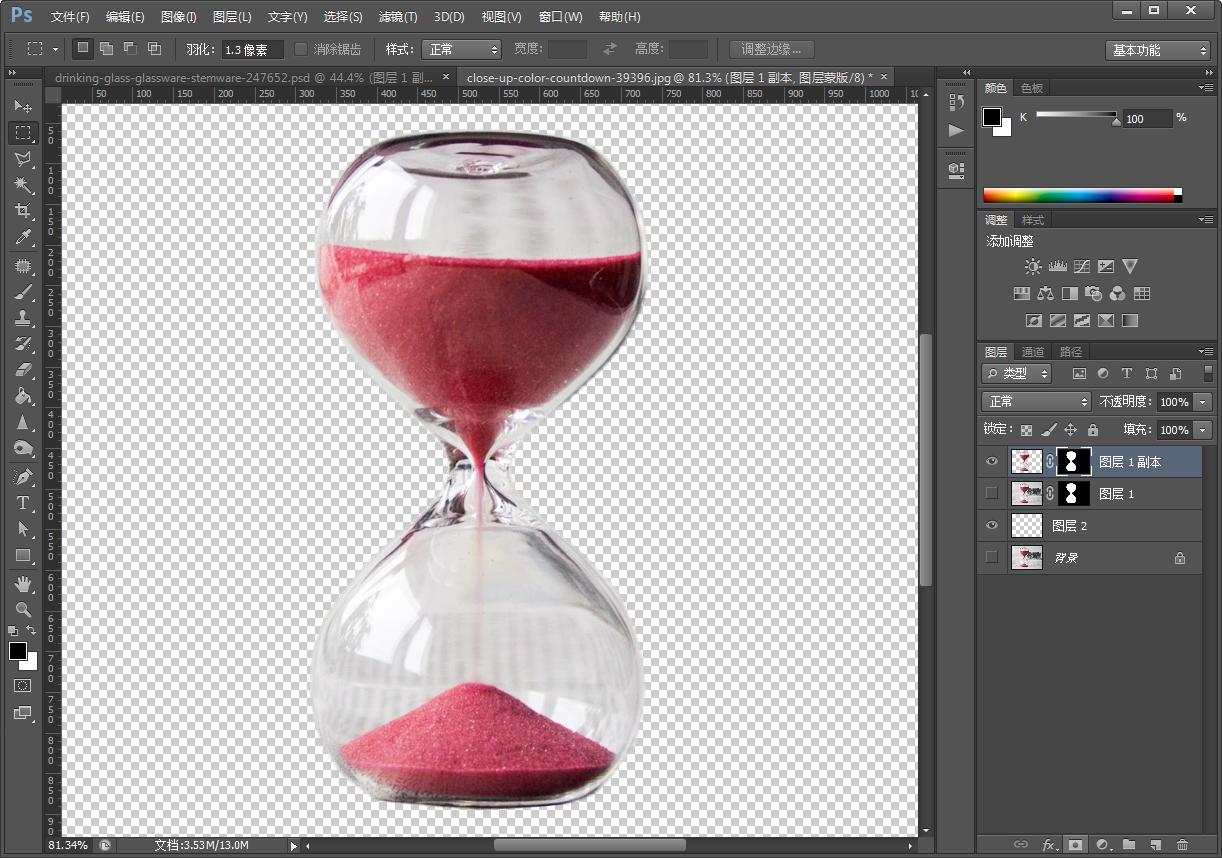Select the Polygonal Lasso tool
1222x858 pixels.
pyautogui.click(x=23, y=159)
